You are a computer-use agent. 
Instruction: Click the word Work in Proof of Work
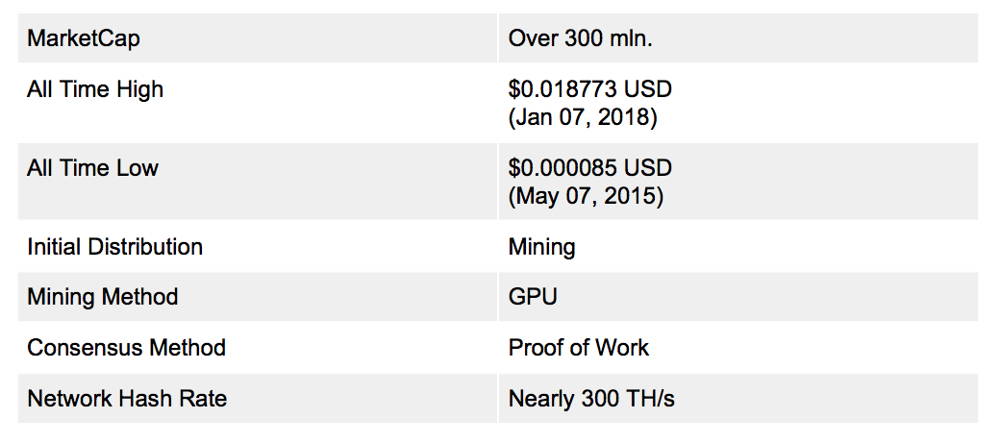(x=622, y=348)
